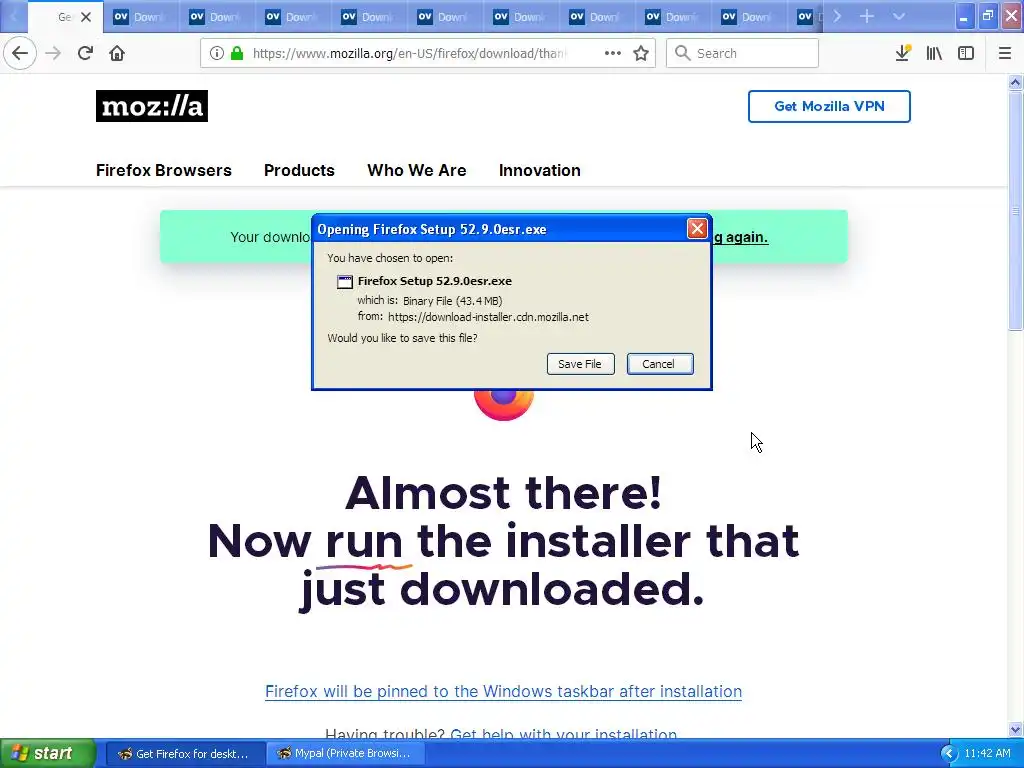Open Who We Are navigation menu
The width and height of the screenshot is (1024, 768).
point(417,170)
